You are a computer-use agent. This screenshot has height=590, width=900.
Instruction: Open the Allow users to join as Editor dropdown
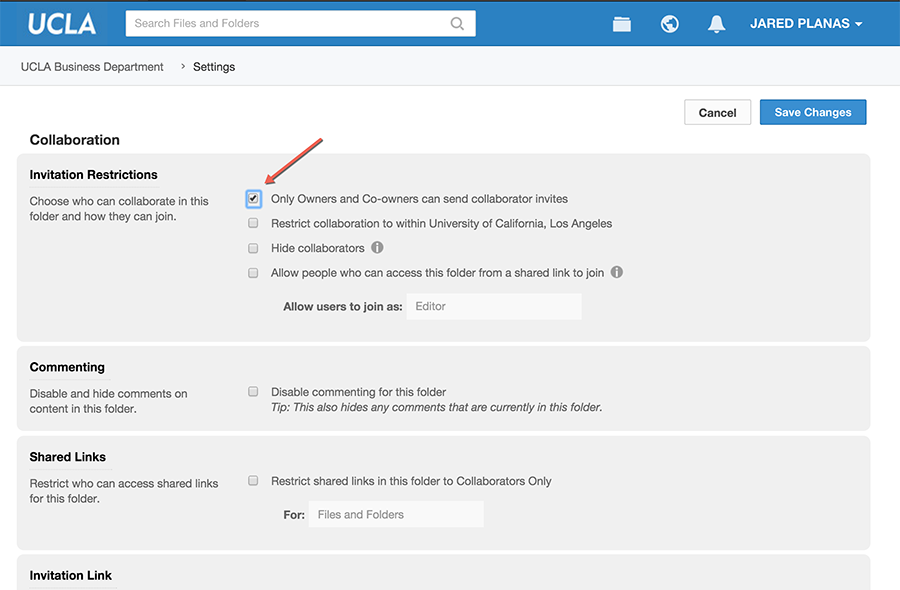[494, 306]
